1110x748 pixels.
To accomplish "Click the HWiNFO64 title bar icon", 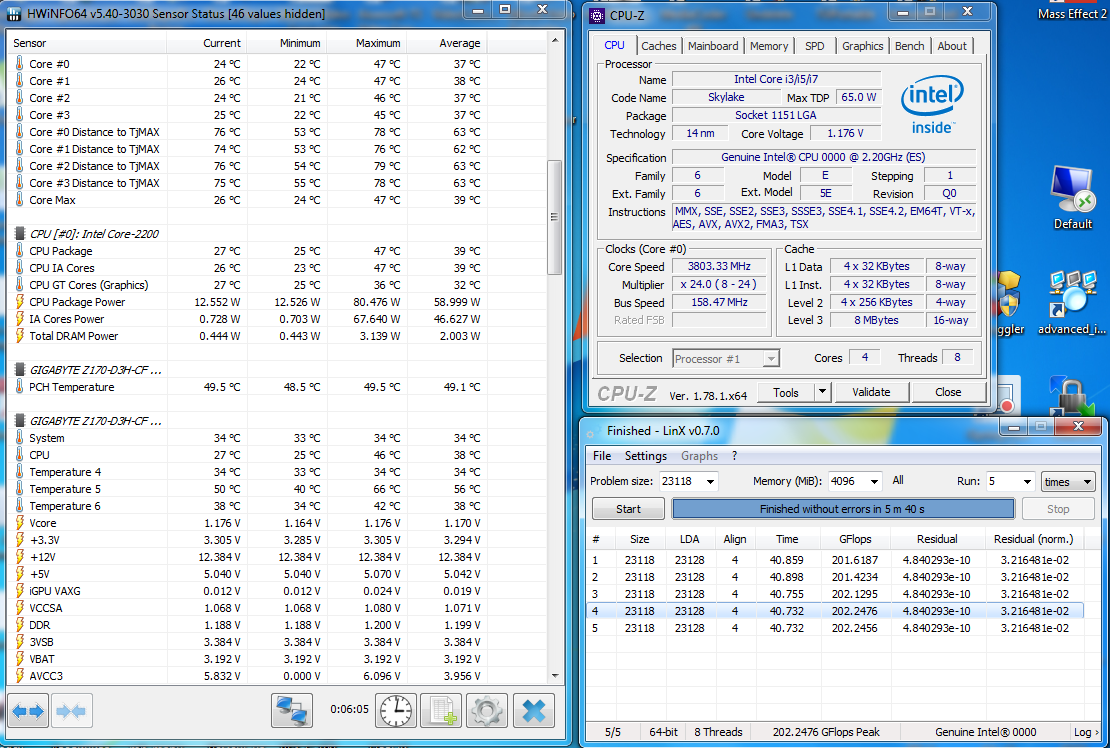I will [x=14, y=14].
